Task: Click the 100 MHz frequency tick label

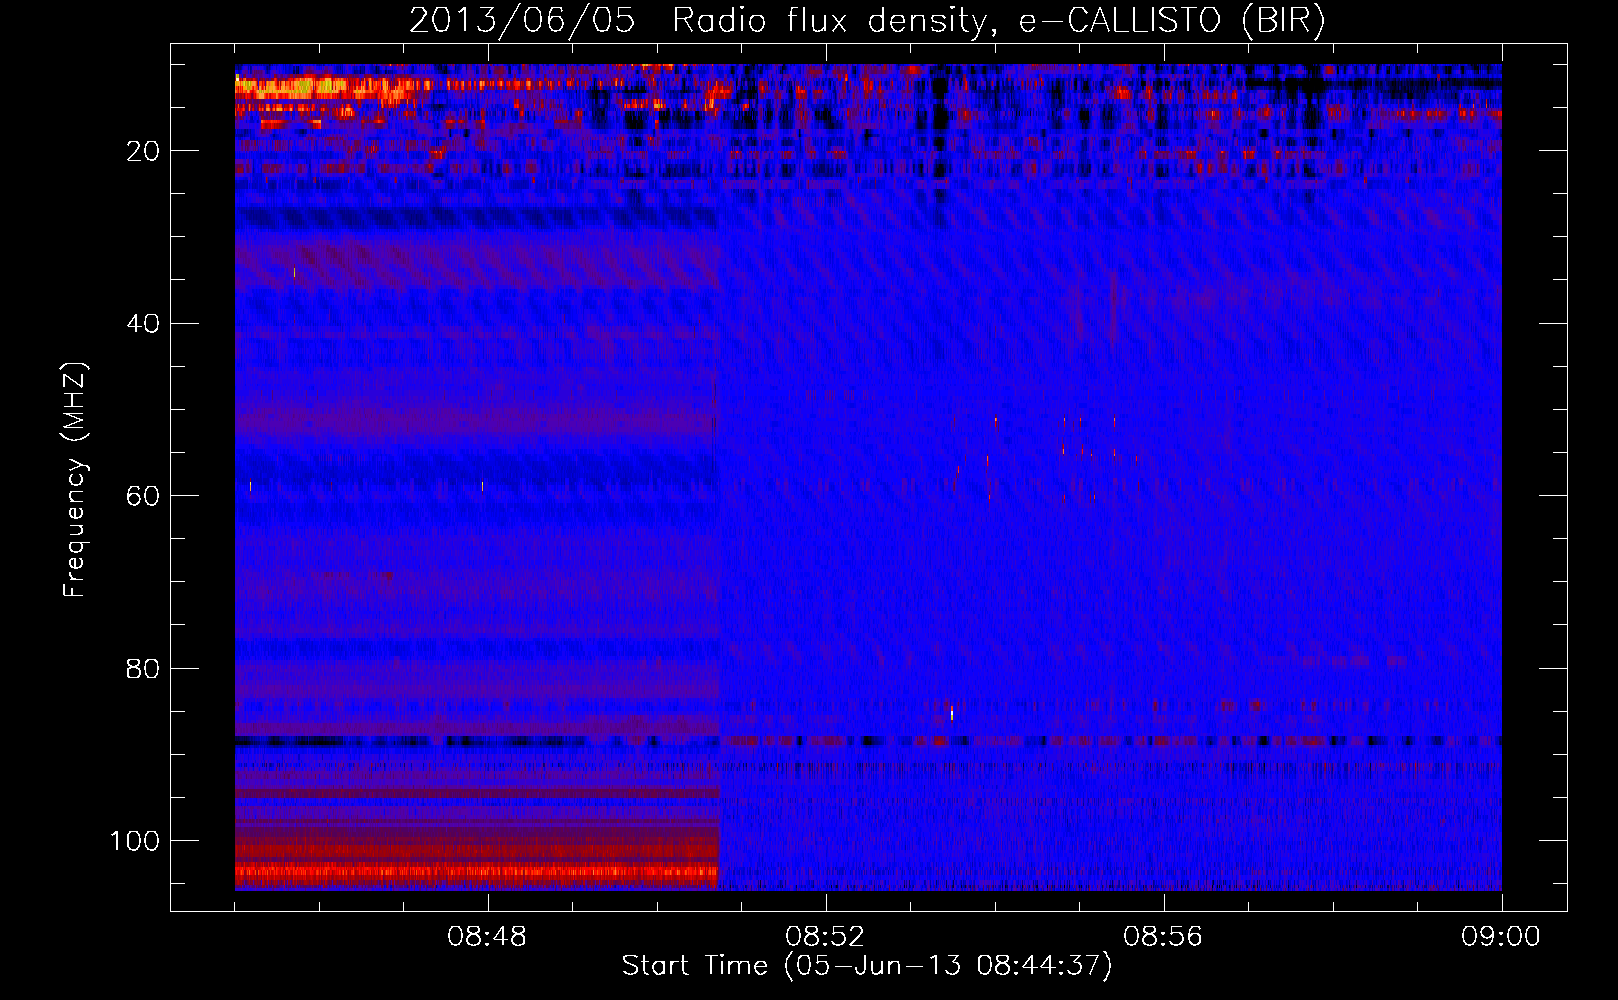Action: pos(135,841)
